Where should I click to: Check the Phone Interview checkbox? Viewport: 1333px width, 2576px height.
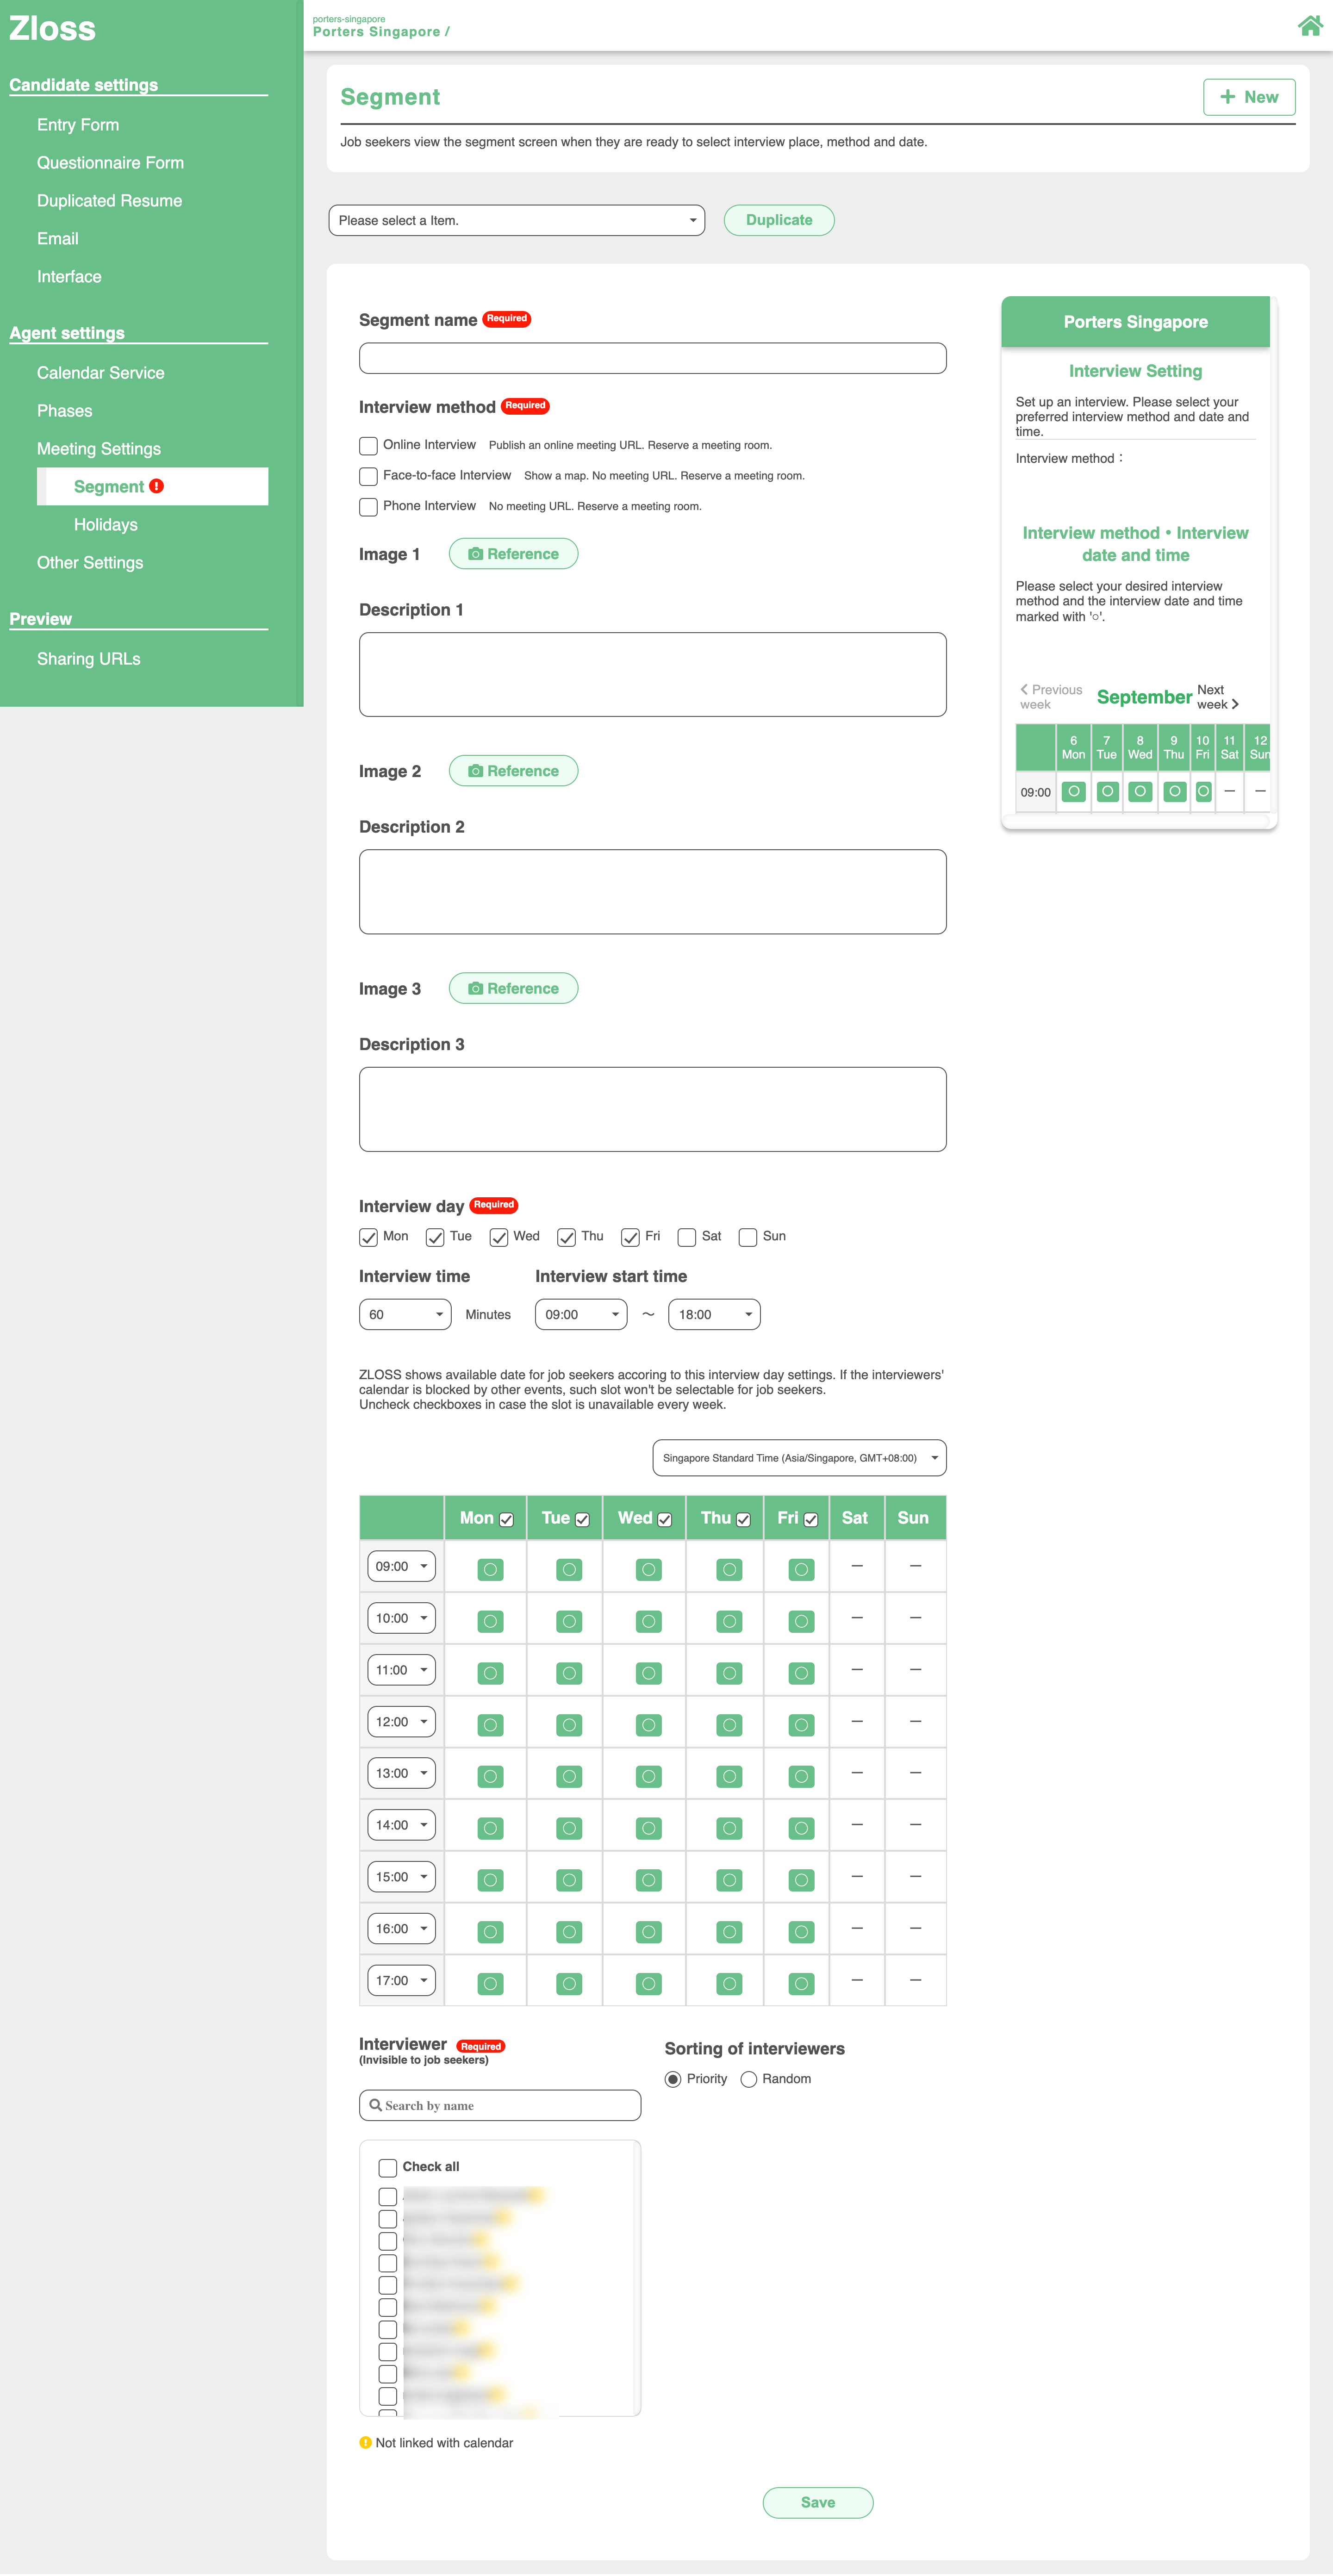click(x=368, y=507)
